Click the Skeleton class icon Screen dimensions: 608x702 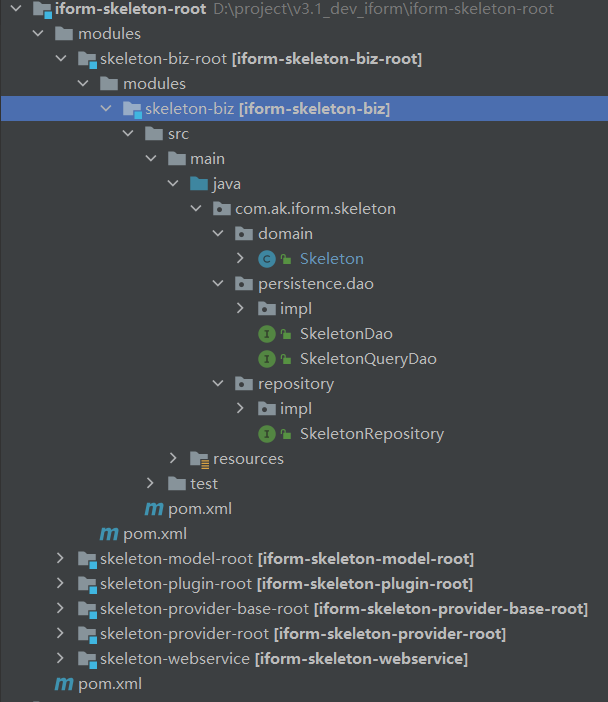(266, 259)
